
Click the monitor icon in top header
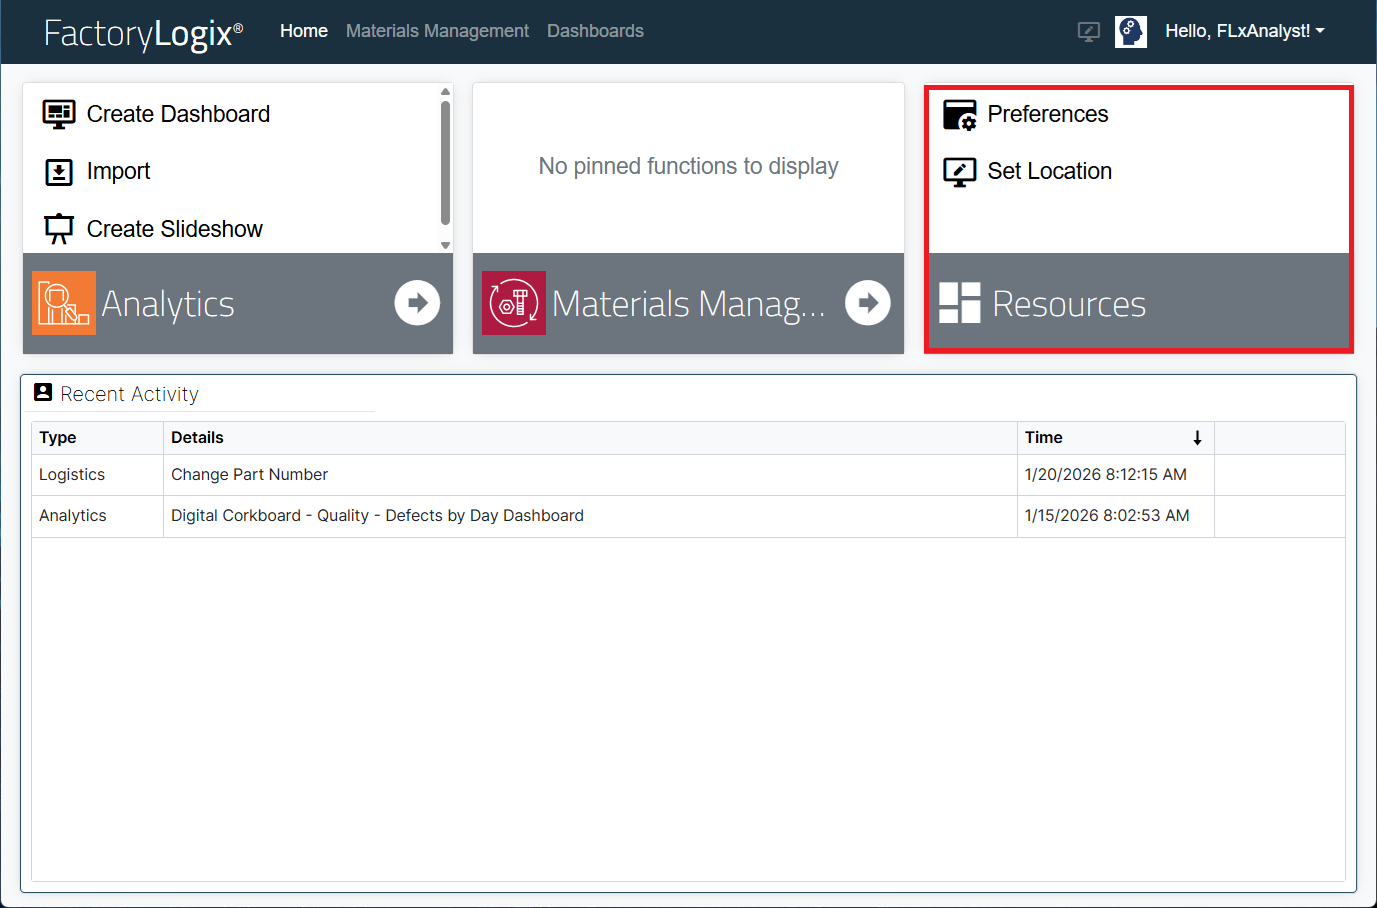point(1089,32)
